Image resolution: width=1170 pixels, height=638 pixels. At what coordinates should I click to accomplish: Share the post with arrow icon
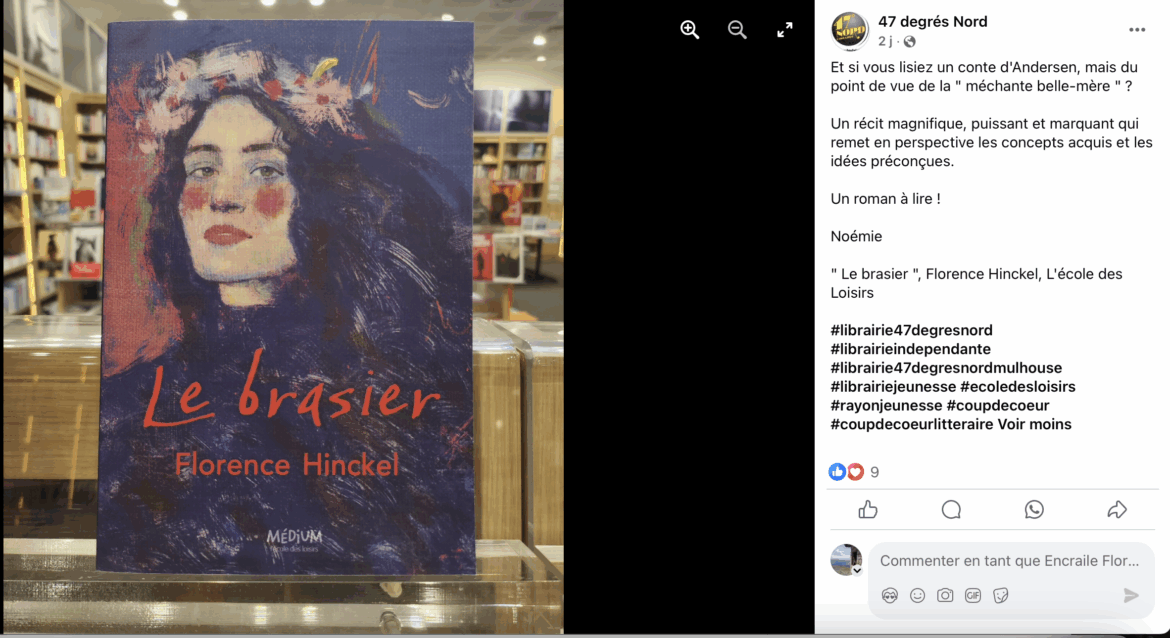tap(1117, 510)
